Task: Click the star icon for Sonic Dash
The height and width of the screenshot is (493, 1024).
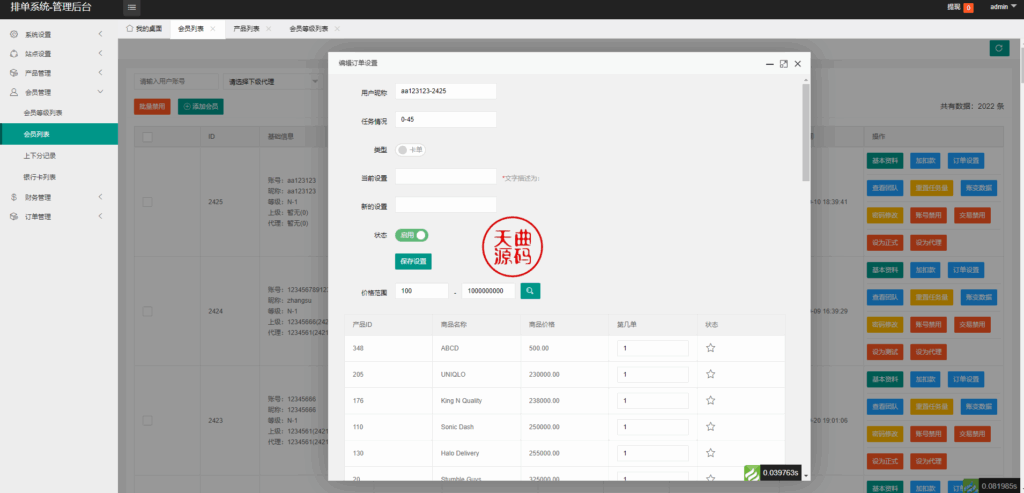Action: click(711, 426)
